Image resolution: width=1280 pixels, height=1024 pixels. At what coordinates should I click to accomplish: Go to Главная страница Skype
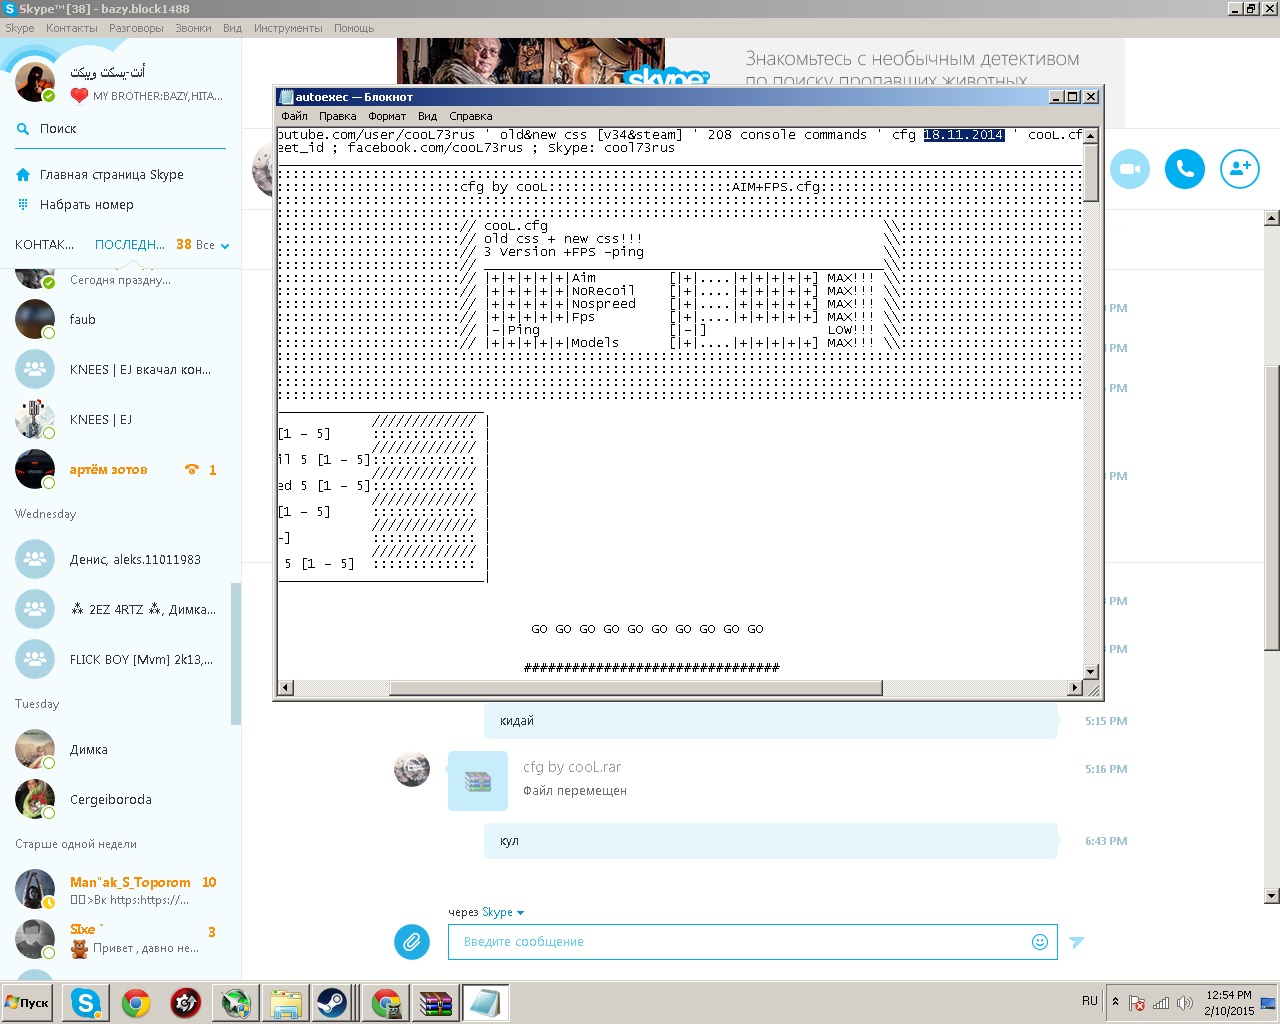(112, 175)
